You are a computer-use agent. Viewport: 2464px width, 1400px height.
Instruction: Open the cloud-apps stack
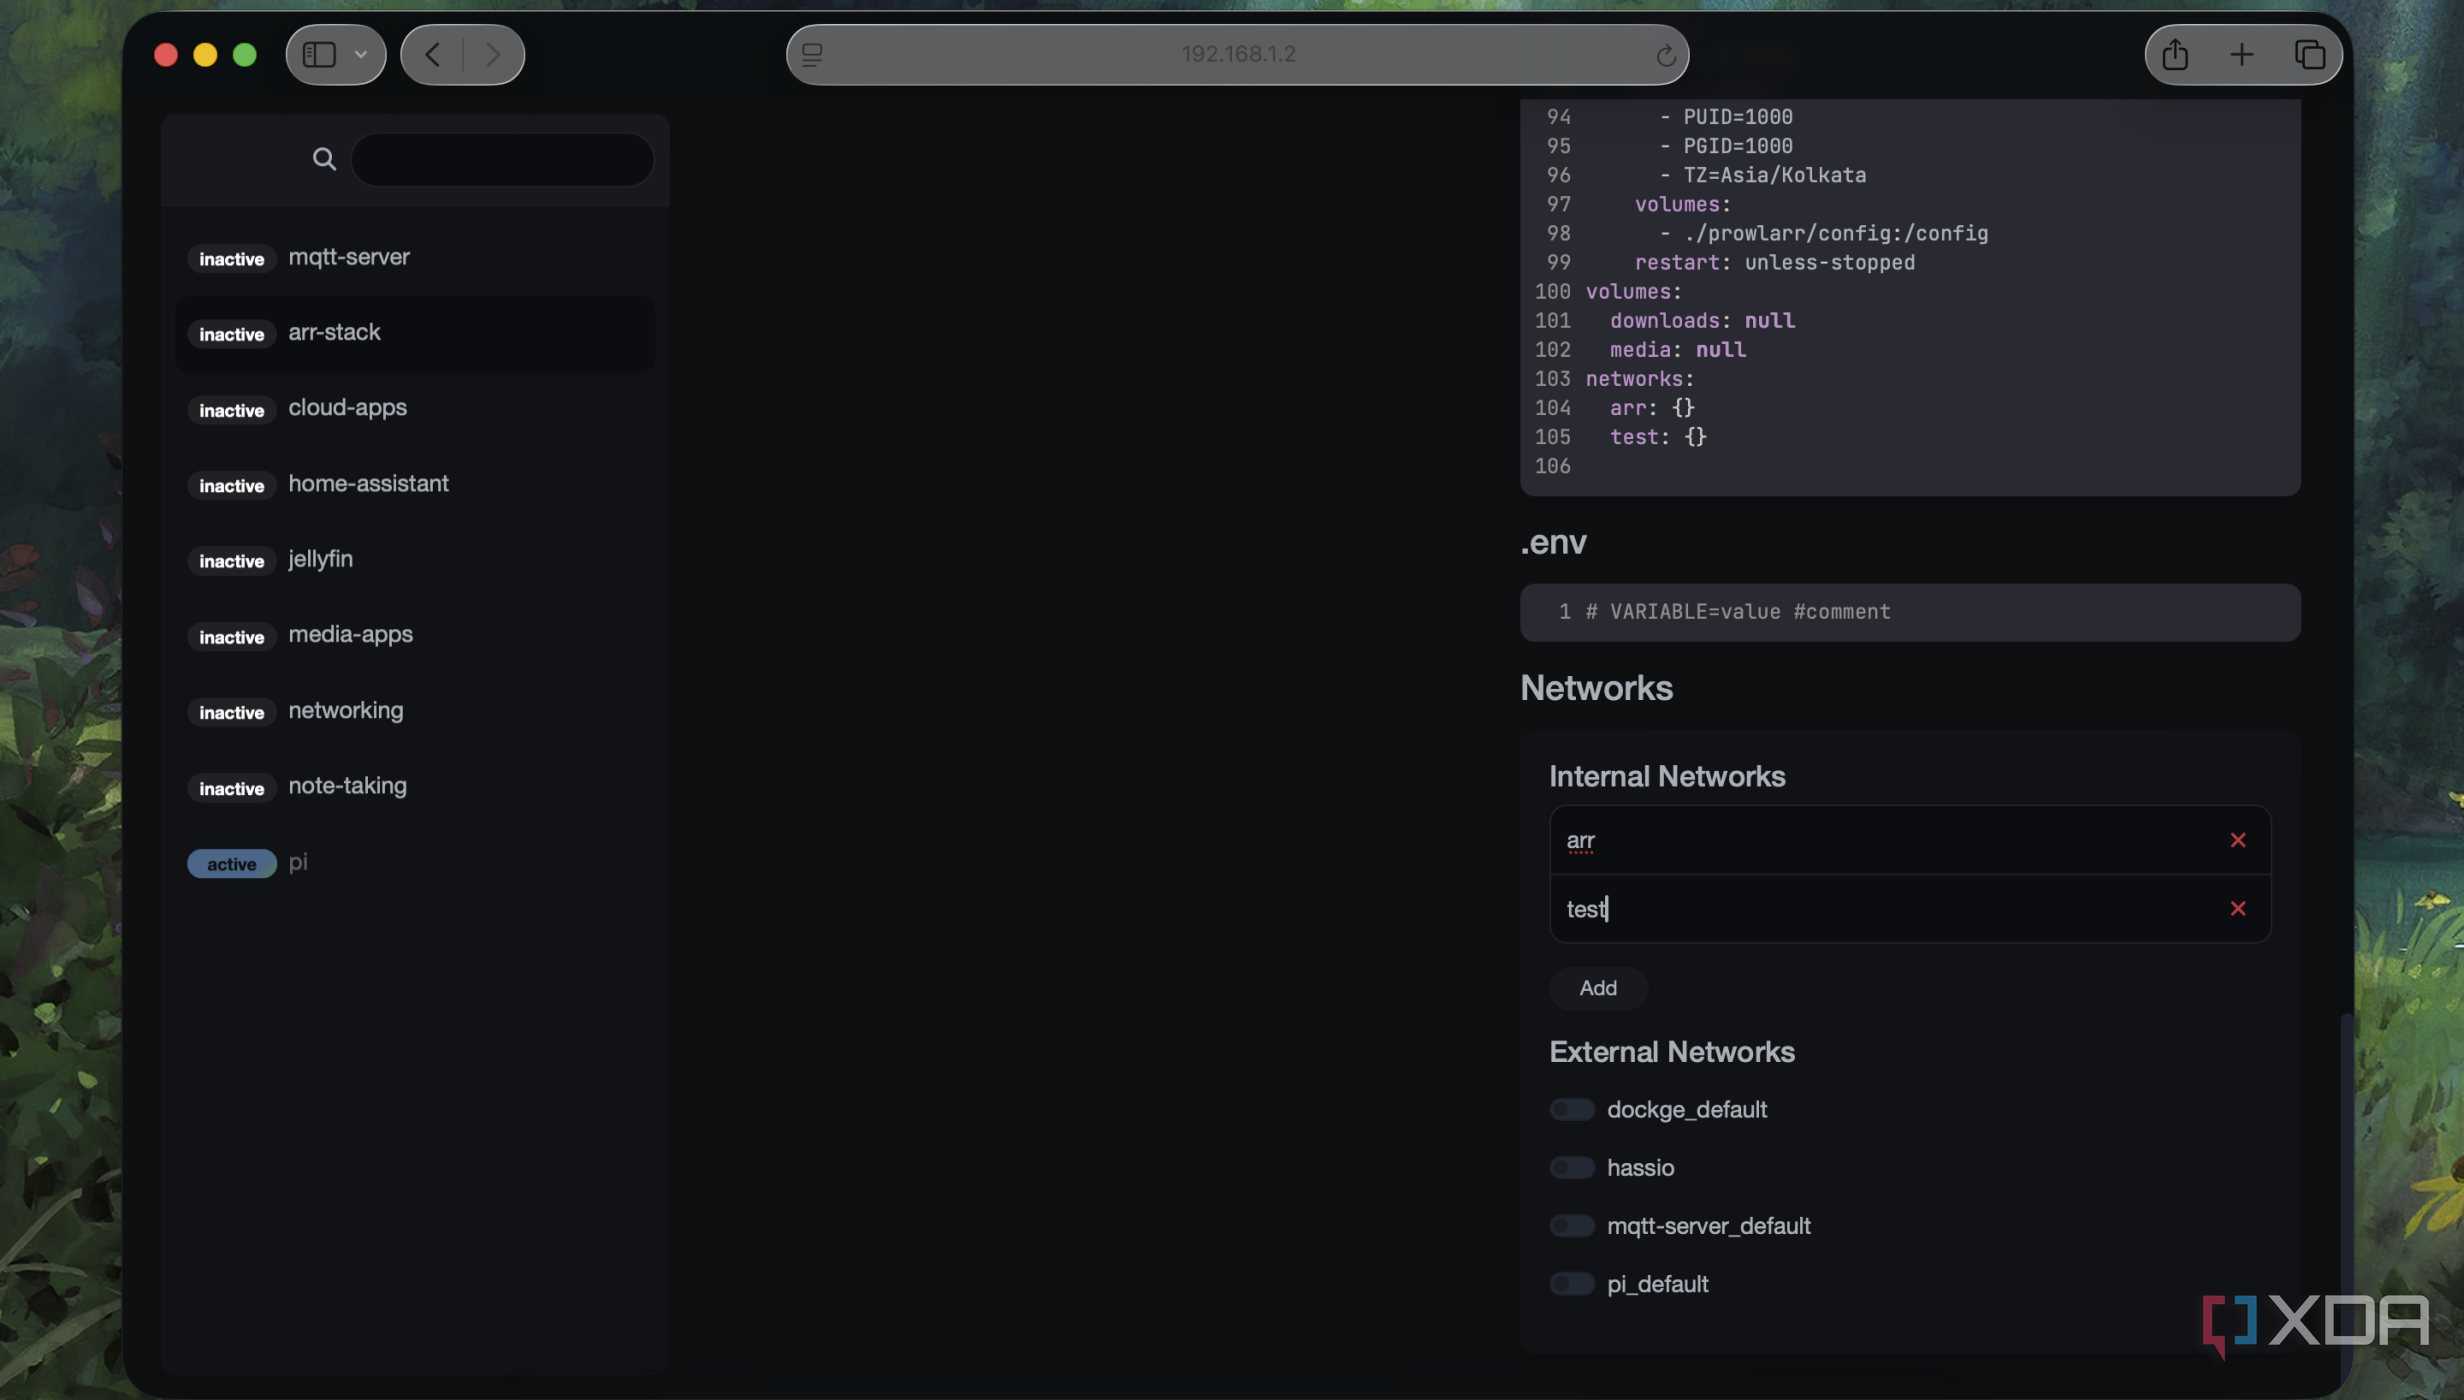click(x=415, y=408)
